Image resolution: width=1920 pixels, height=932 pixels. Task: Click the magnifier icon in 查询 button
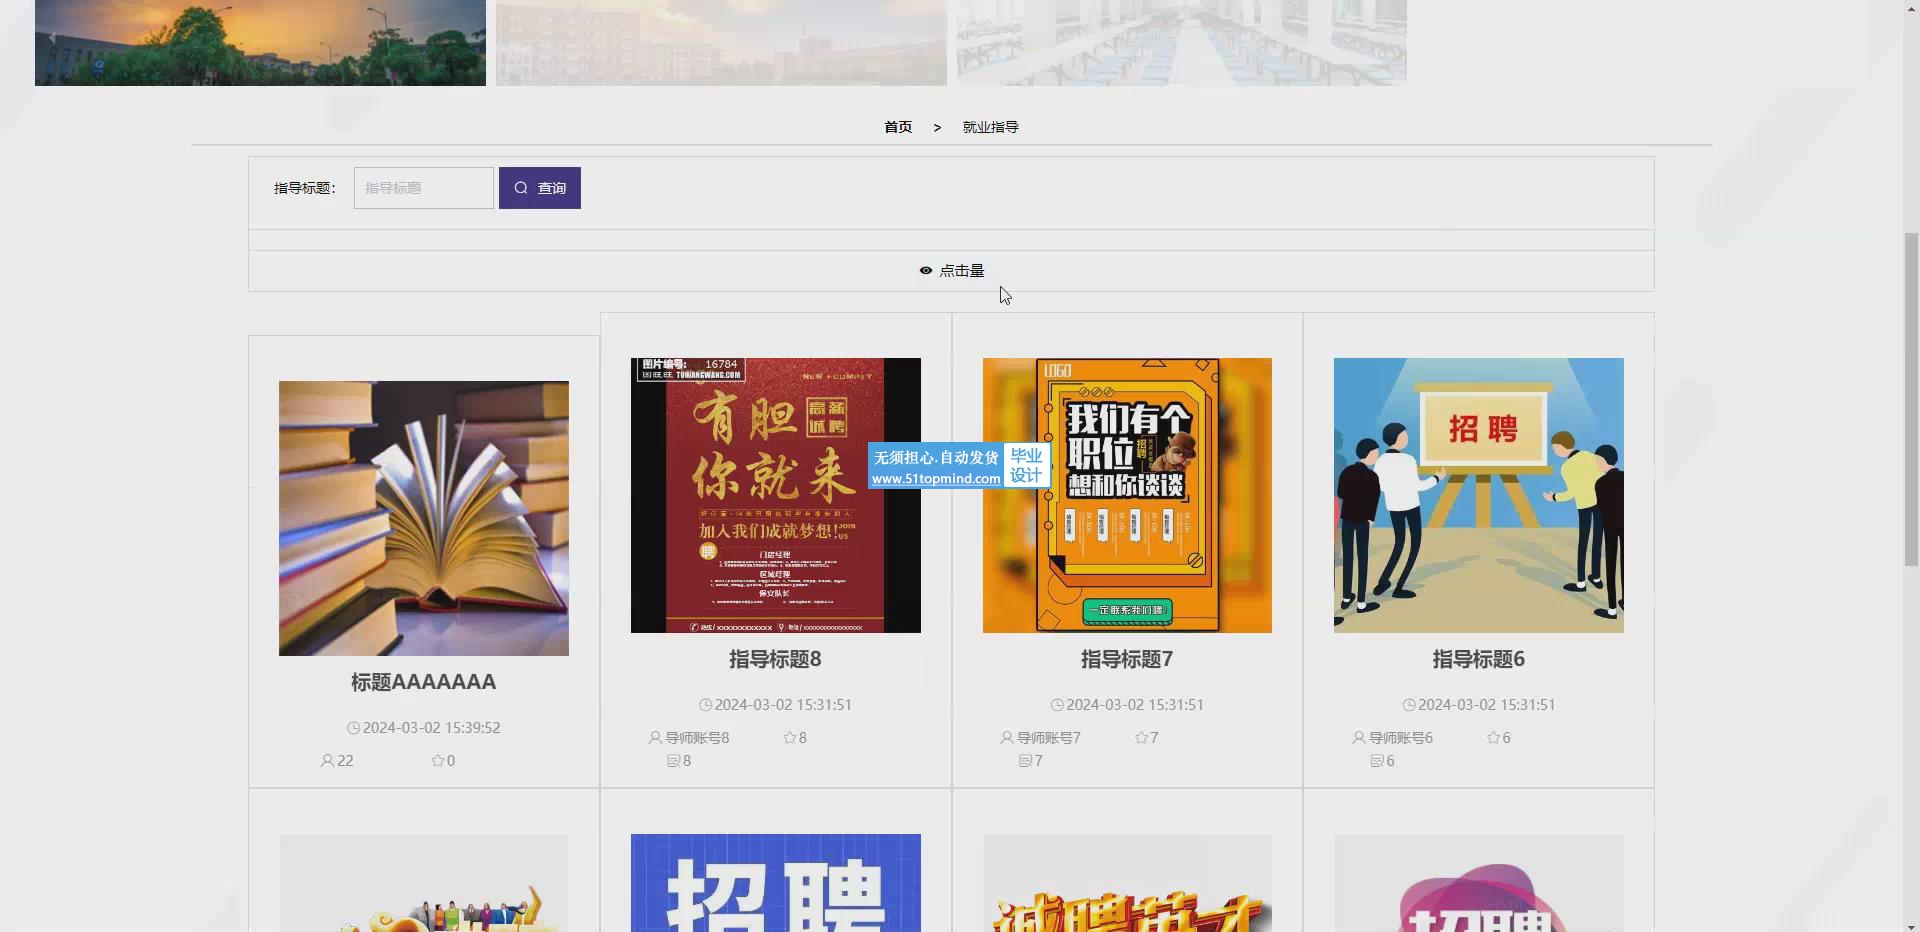tap(521, 188)
